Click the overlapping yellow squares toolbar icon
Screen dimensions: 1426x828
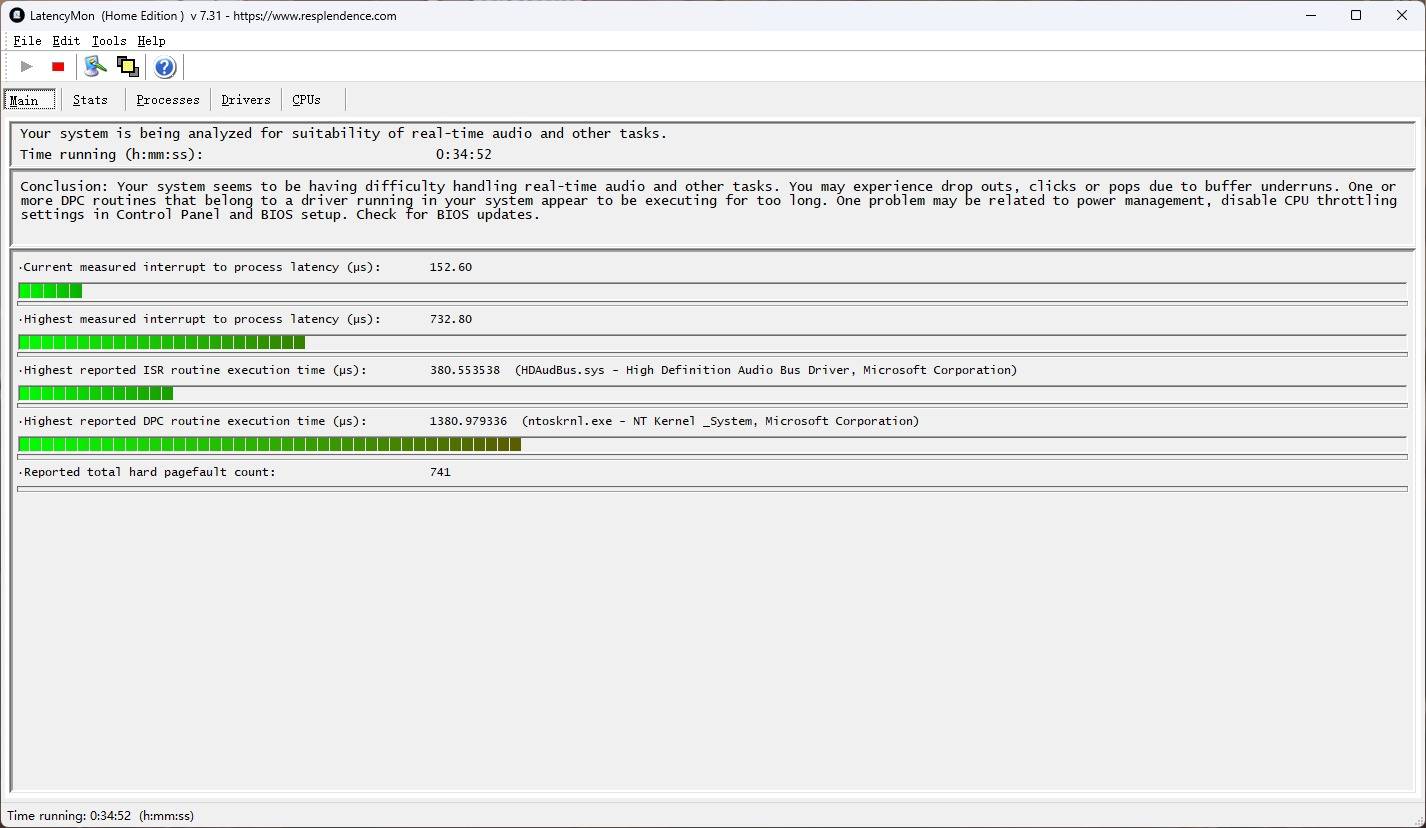click(x=127, y=67)
